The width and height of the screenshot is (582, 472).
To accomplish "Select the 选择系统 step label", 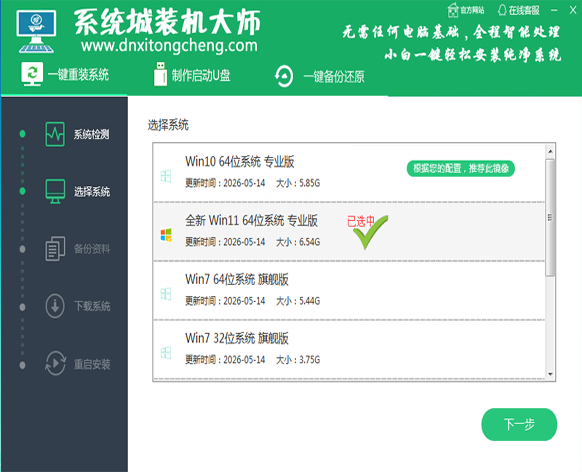I will (x=92, y=192).
